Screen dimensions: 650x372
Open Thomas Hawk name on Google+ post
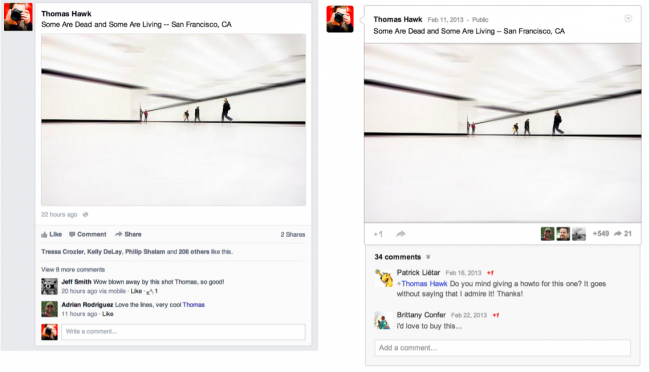coord(398,19)
